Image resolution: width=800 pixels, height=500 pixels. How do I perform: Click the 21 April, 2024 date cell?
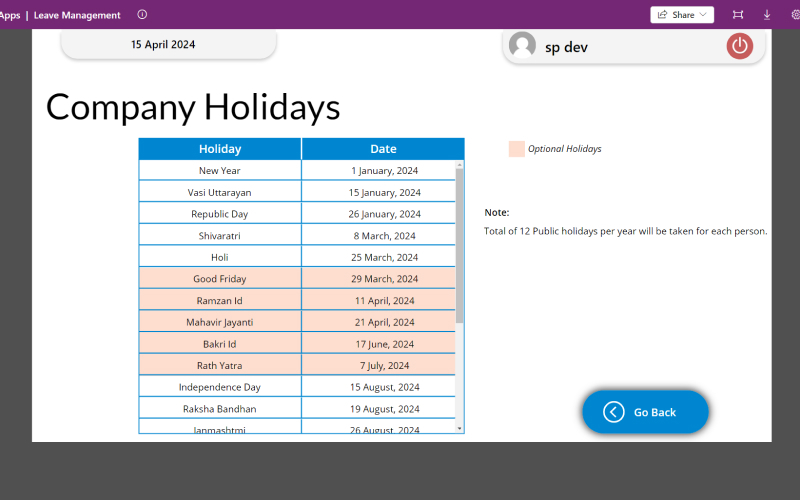[379, 322]
